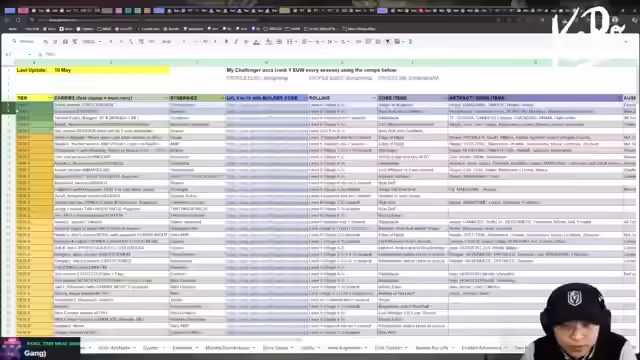Open the fill color tool
This screenshot has width=640, height=360.
tap(269, 42)
